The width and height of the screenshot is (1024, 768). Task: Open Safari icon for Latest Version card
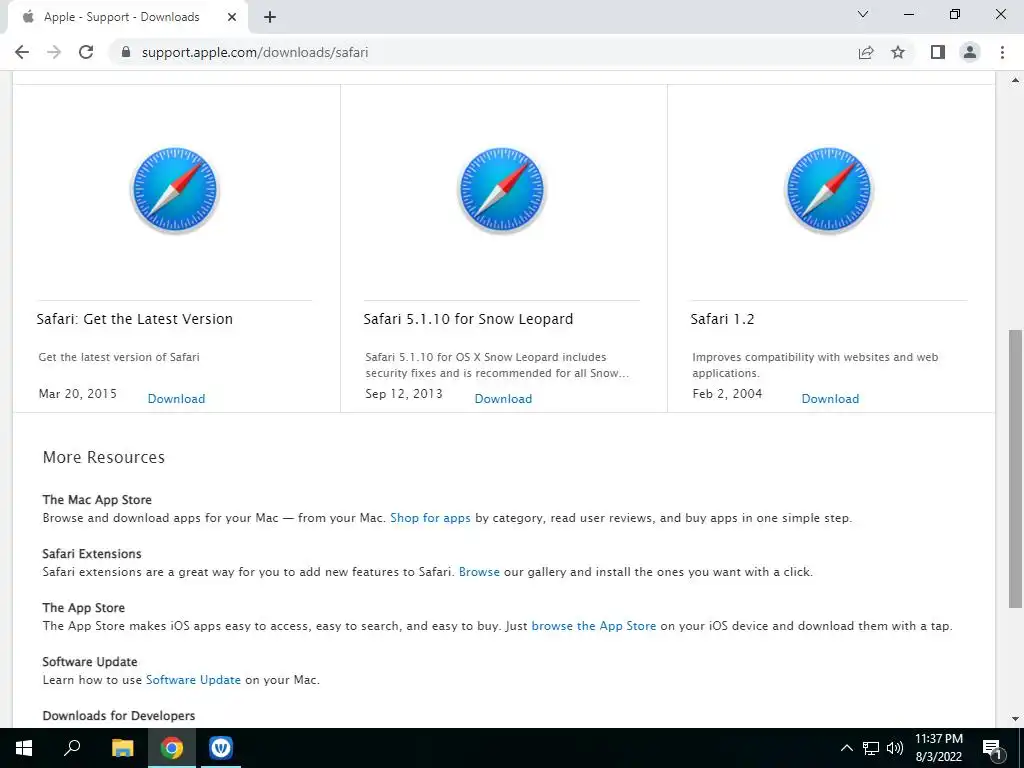click(175, 191)
